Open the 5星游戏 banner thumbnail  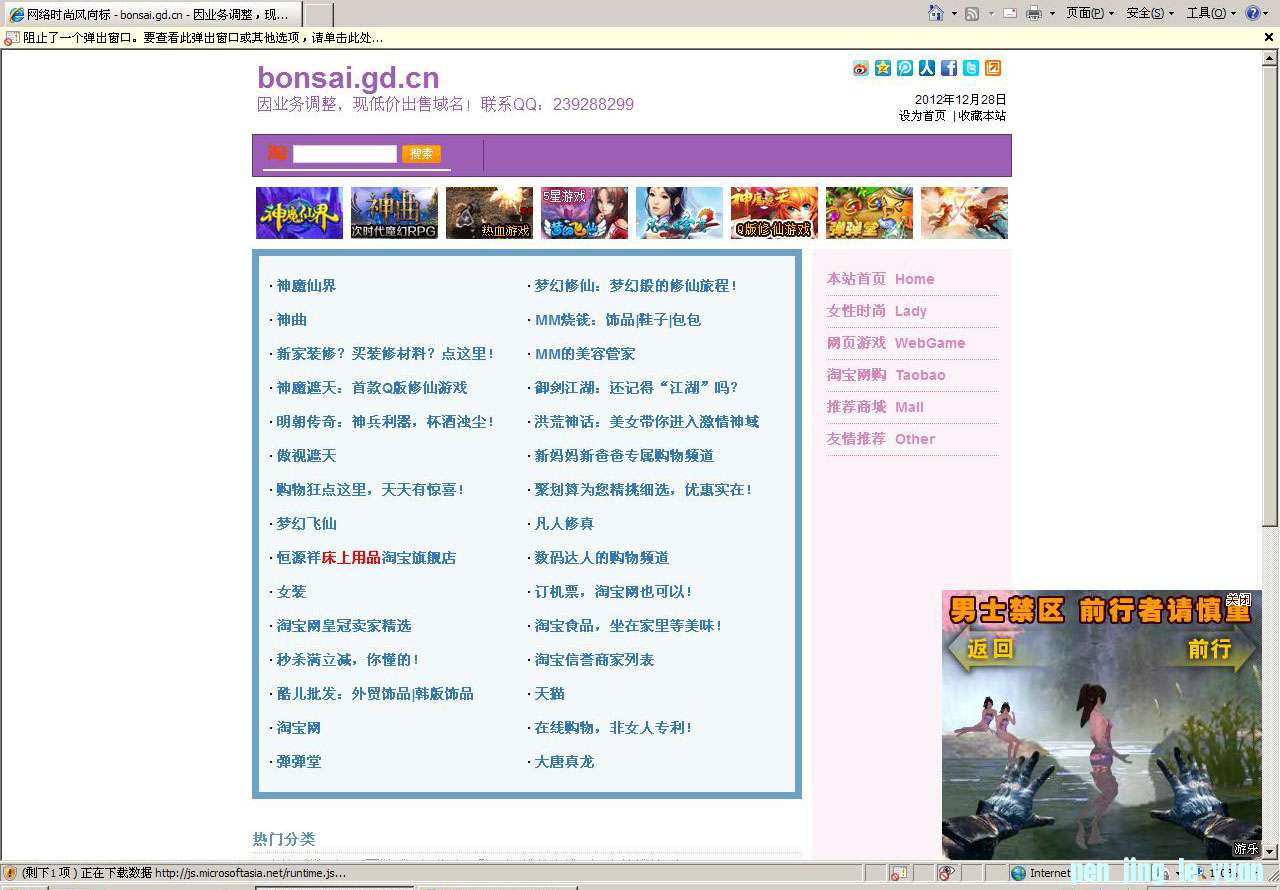(x=584, y=213)
